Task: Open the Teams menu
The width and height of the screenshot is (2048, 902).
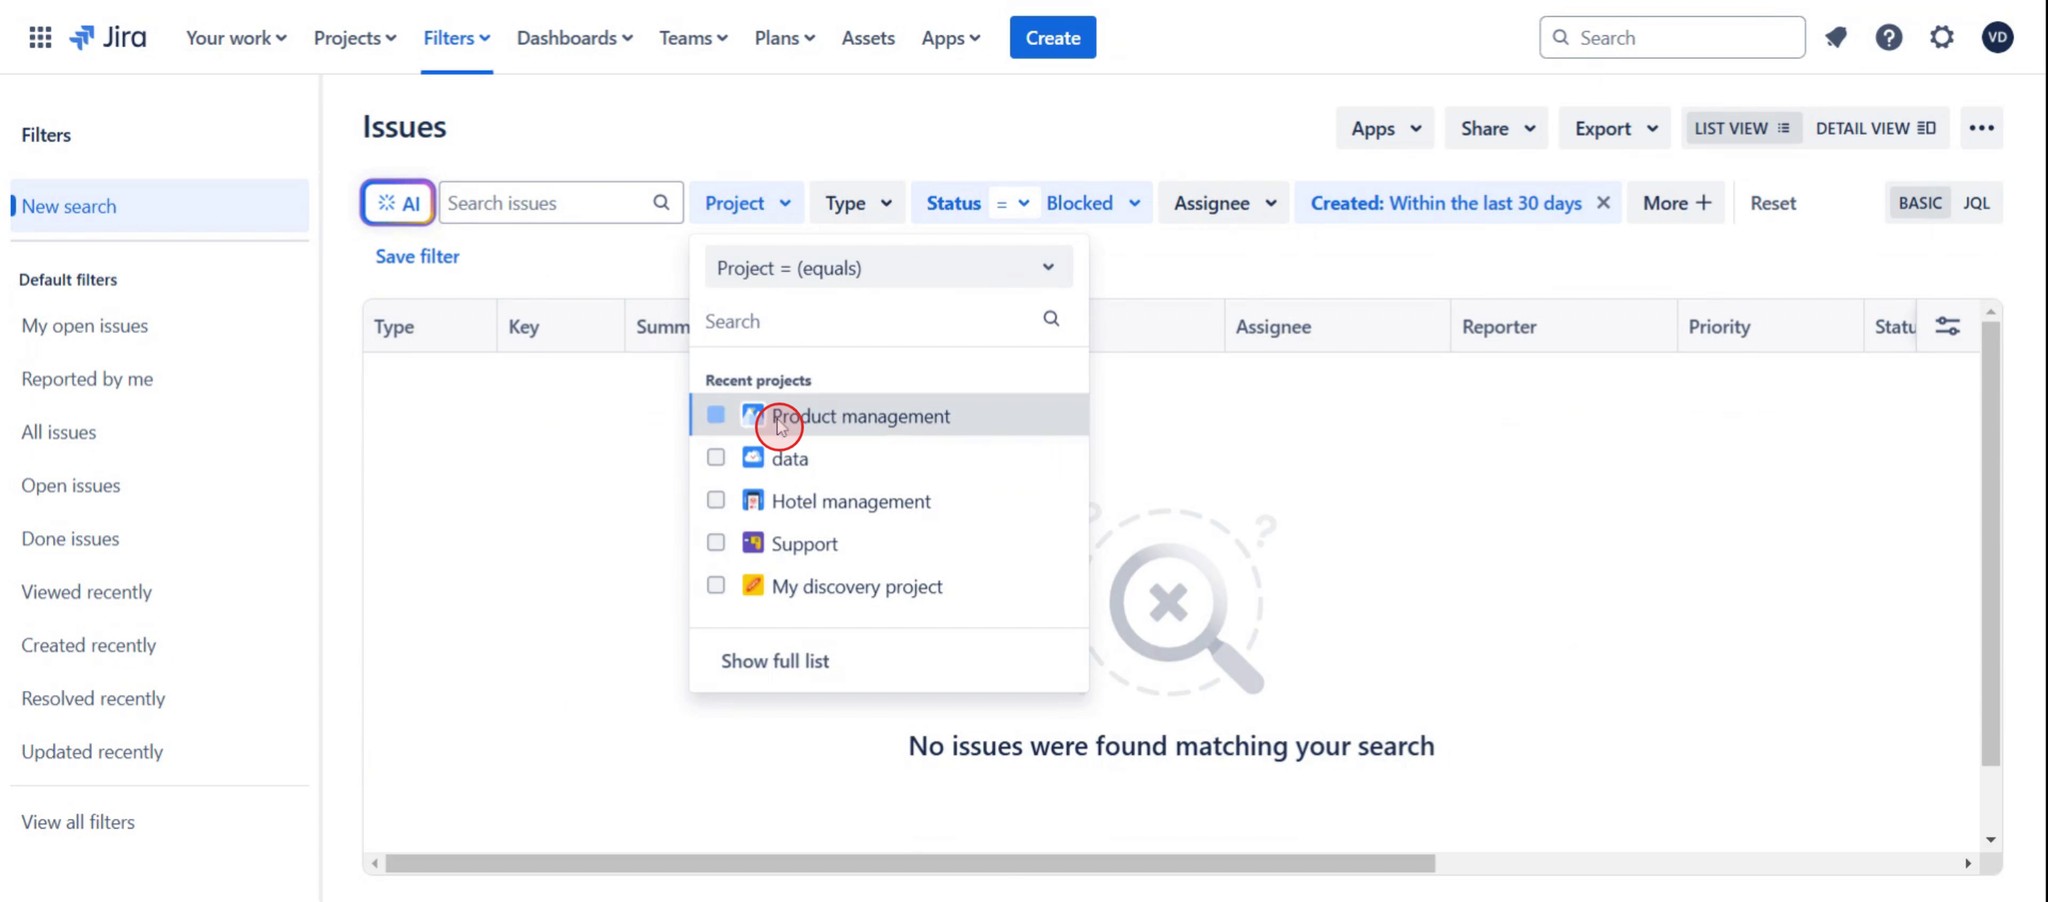Action: coord(692,37)
